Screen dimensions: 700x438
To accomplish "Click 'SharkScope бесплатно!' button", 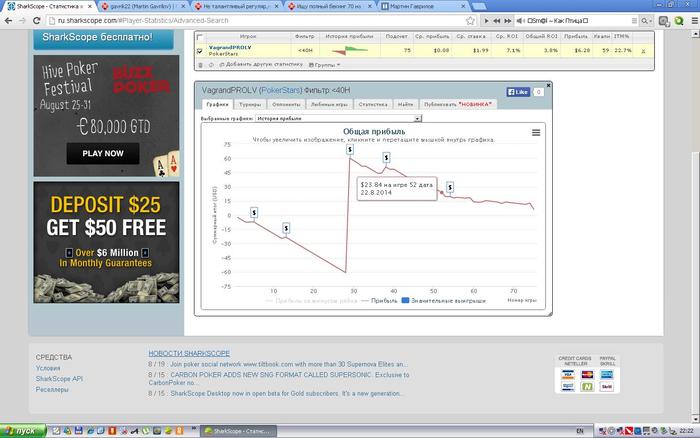I will [x=104, y=38].
